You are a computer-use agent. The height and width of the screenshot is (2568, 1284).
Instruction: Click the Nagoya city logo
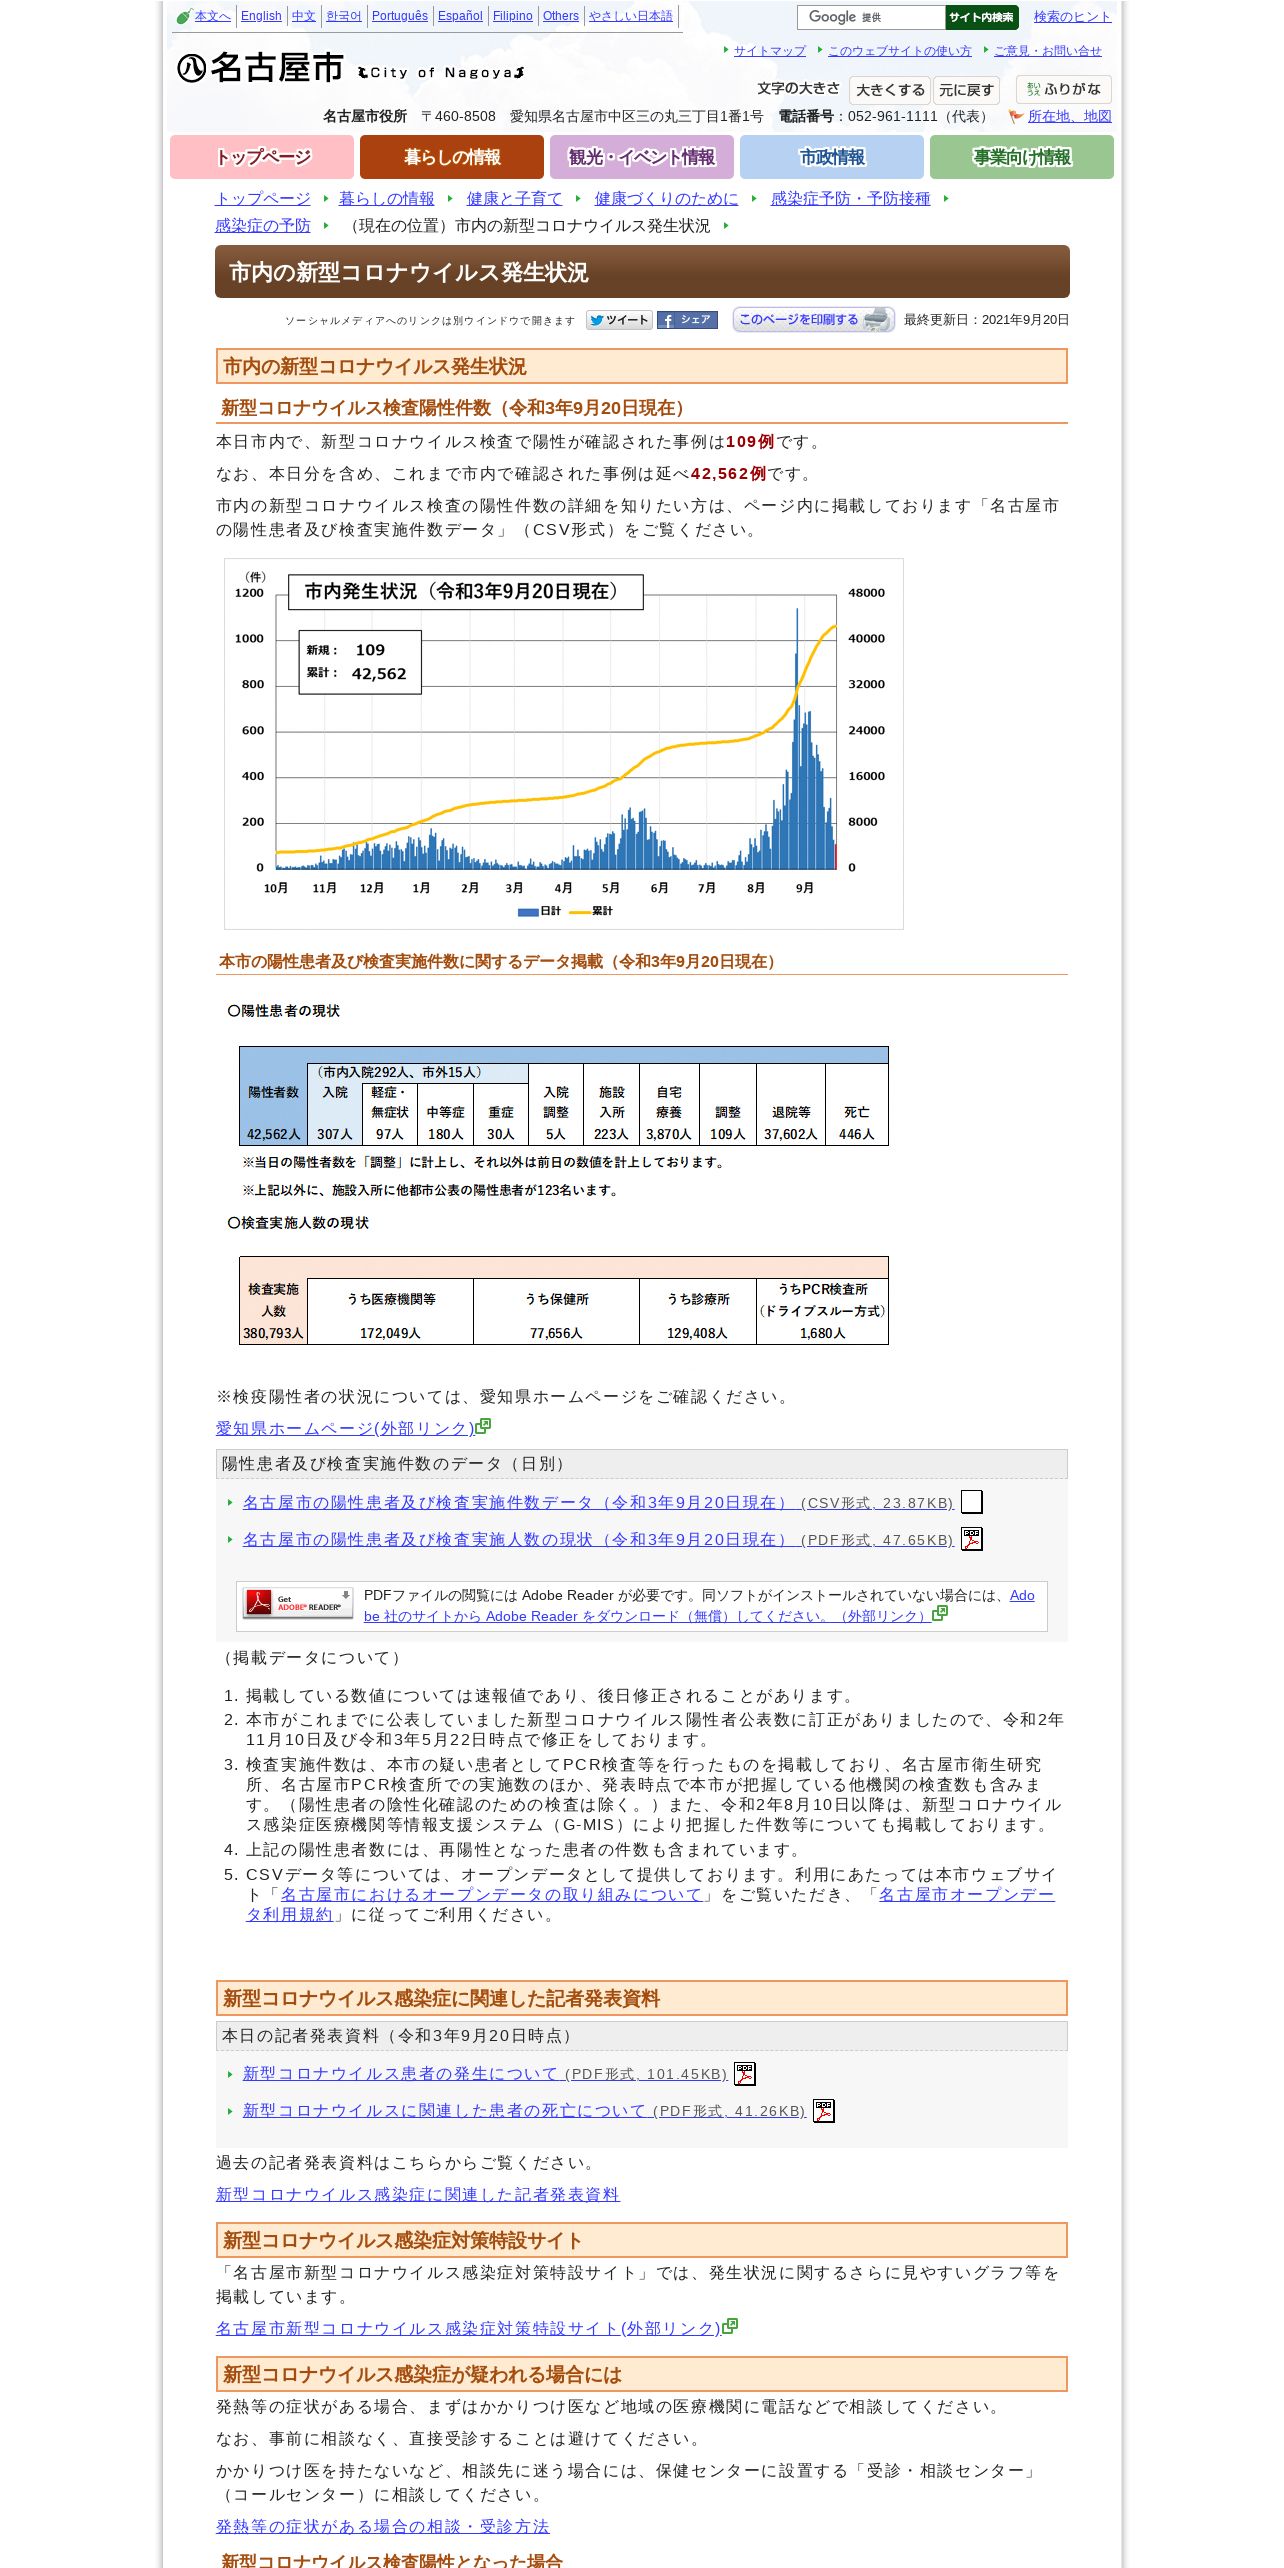[350, 68]
